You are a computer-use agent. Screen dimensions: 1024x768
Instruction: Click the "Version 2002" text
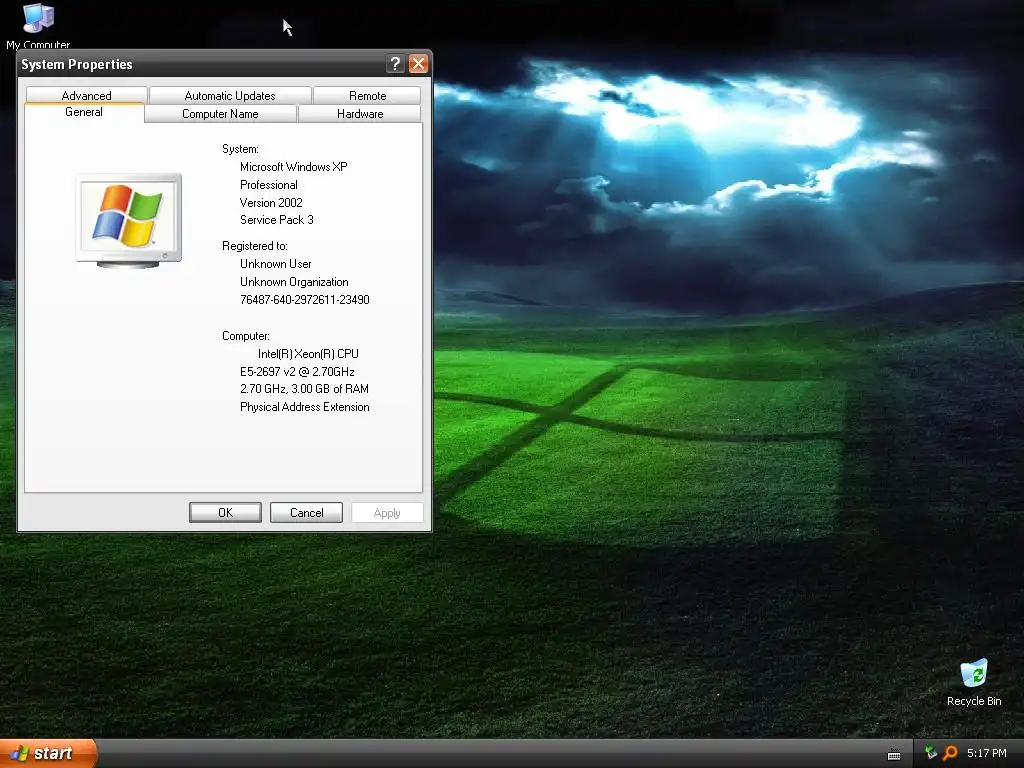point(271,202)
